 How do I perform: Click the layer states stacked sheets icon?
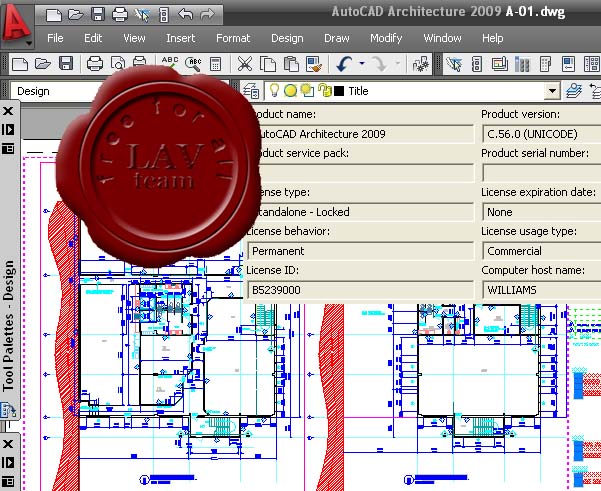click(574, 91)
